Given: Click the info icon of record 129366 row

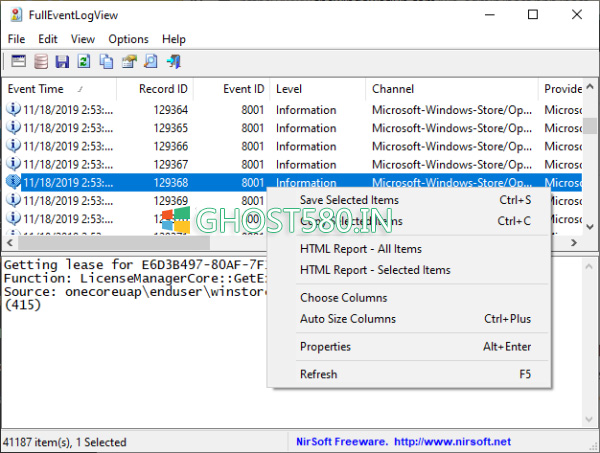Looking at the screenshot, I should coord(13,145).
